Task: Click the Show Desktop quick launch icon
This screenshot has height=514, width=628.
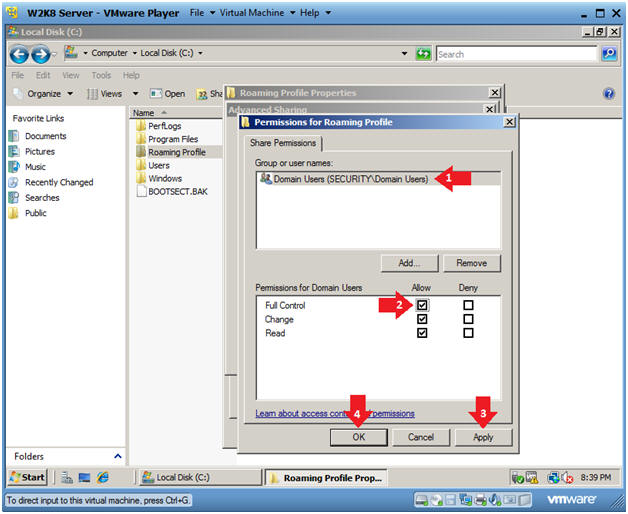Action: 85,477
